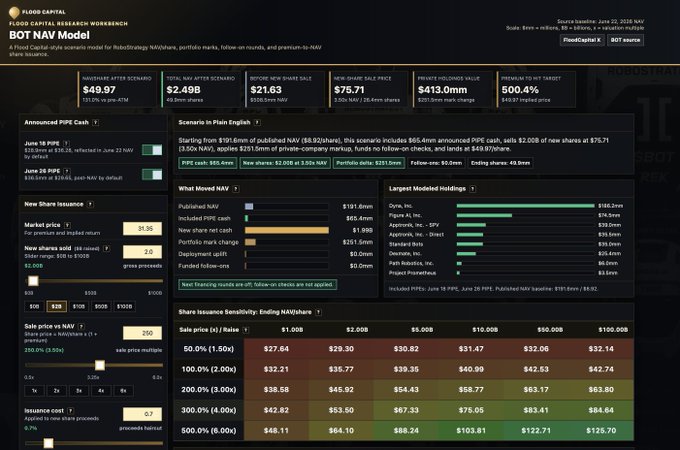Open help icon next to Issuance cost
680x450 pixels.
coord(70,411)
